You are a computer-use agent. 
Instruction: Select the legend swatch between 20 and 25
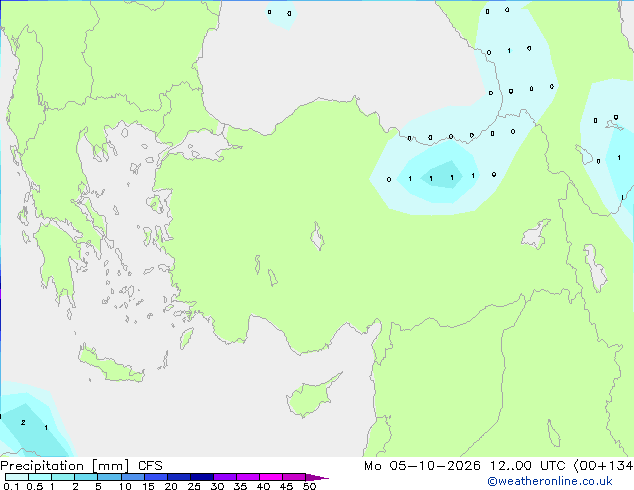tap(178, 477)
